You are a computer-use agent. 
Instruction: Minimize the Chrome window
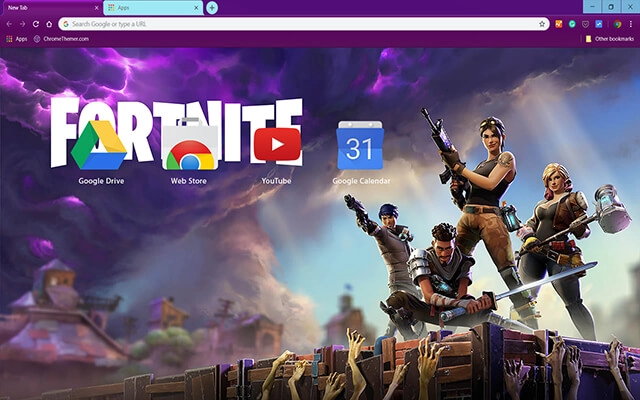(592, 7)
